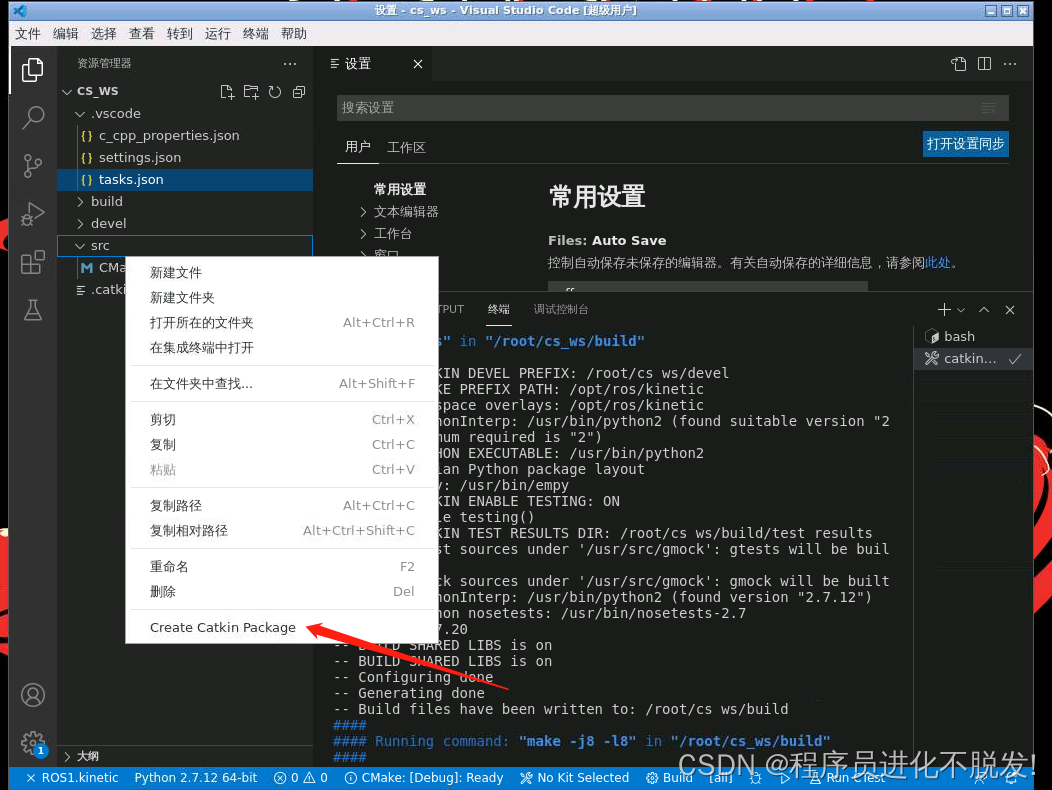Expand the 大纲 outline section

pos(67,756)
